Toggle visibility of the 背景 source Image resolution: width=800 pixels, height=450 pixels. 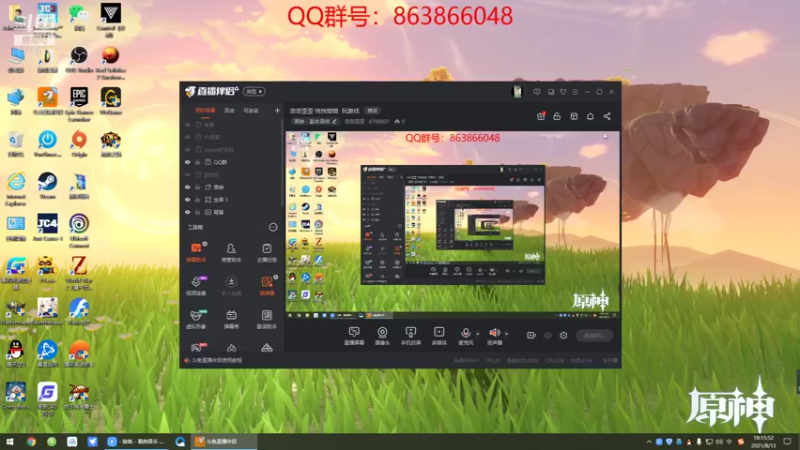click(x=188, y=212)
